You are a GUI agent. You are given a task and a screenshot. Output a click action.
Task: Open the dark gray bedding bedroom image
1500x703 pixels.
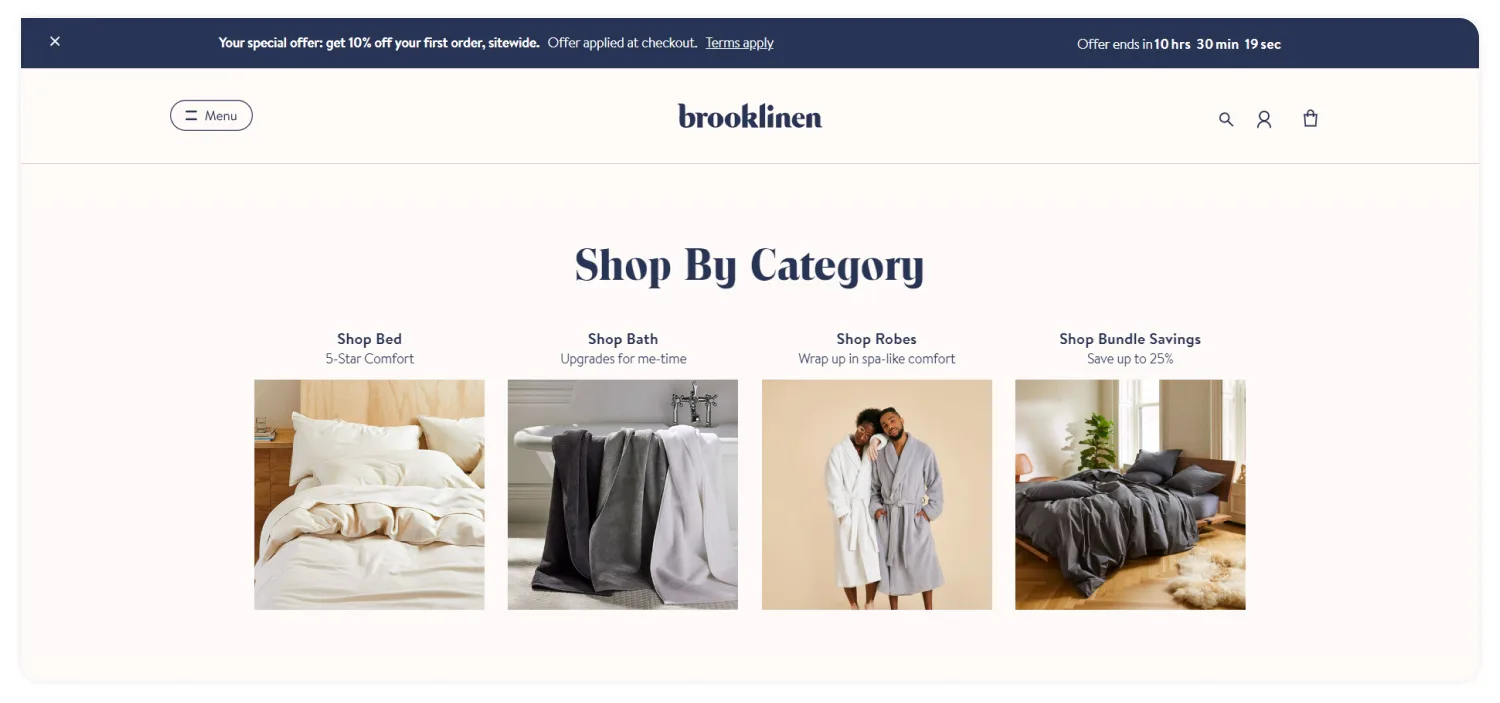1130,494
